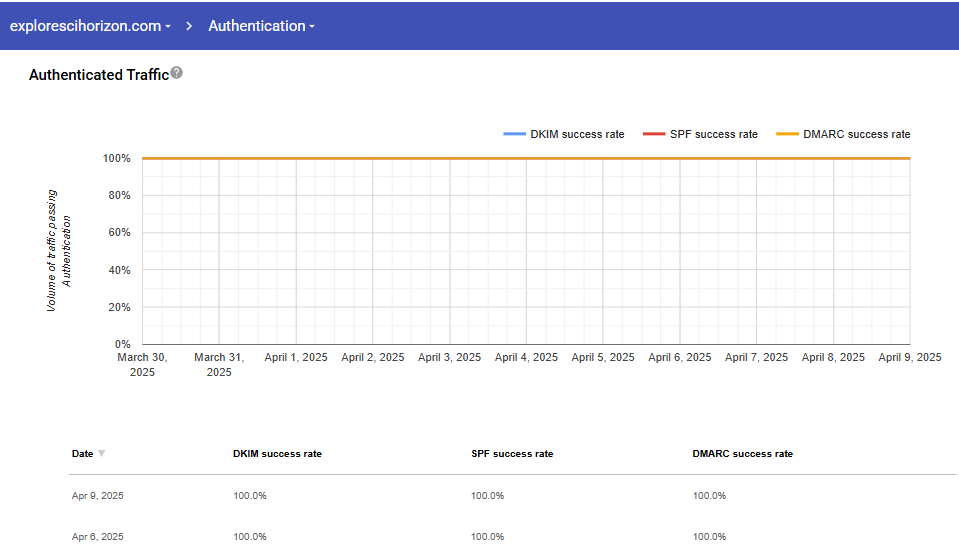Sort table by the Date column header
959x549 pixels.
coord(82,454)
